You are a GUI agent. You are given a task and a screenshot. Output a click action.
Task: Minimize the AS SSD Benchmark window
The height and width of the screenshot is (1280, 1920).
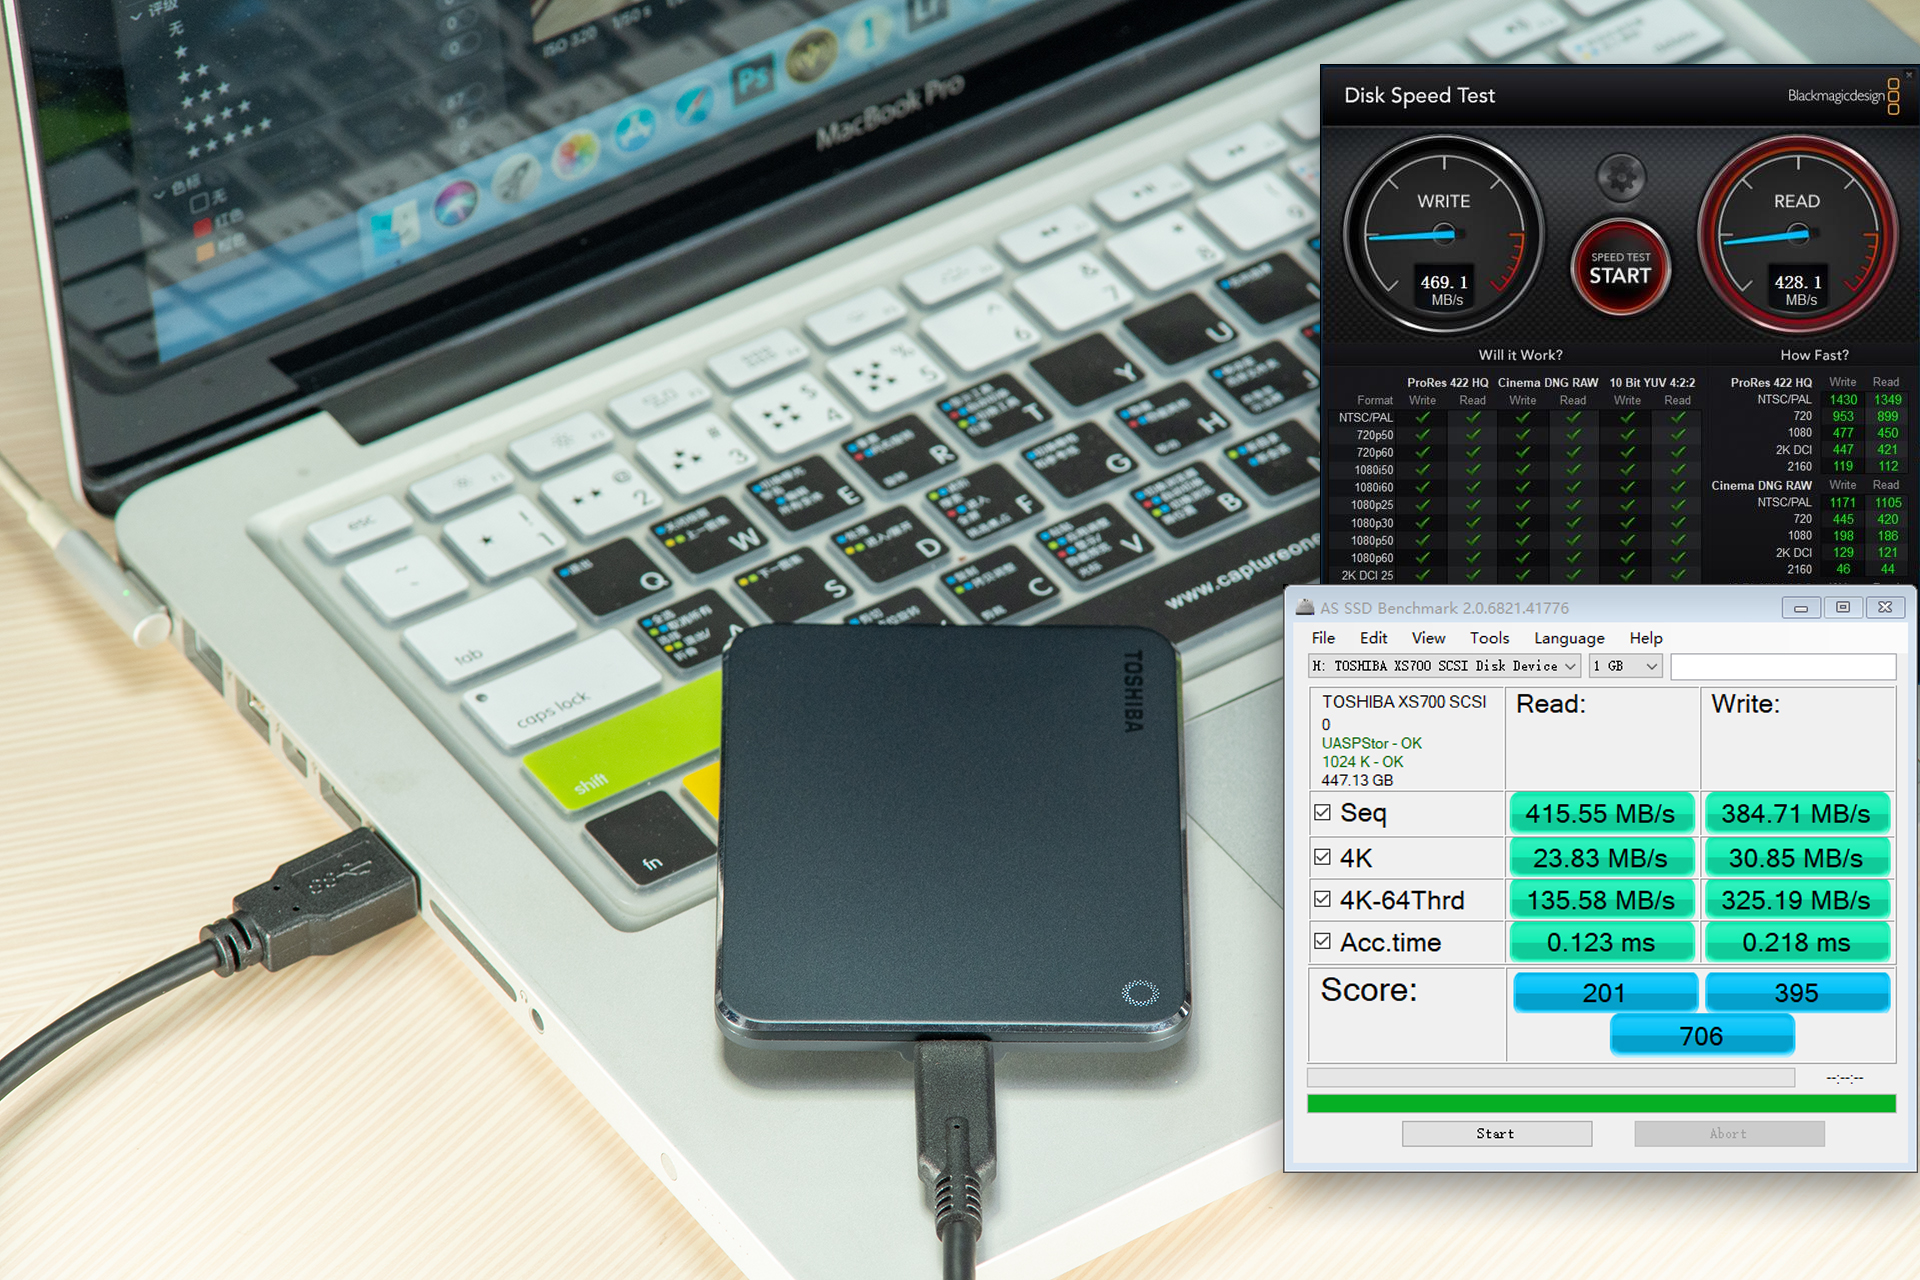click(x=1801, y=607)
